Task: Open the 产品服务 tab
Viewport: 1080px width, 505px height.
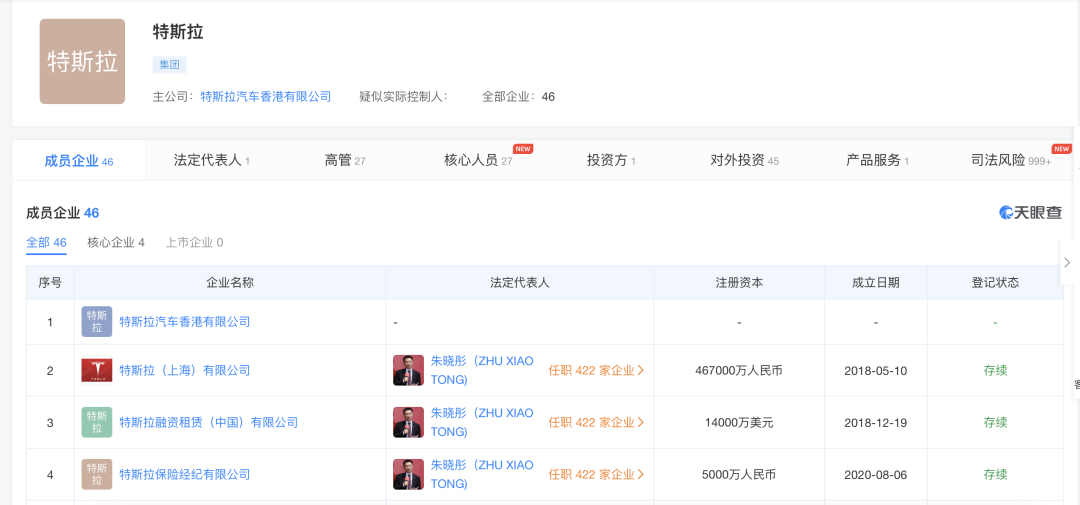Action: [878, 161]
